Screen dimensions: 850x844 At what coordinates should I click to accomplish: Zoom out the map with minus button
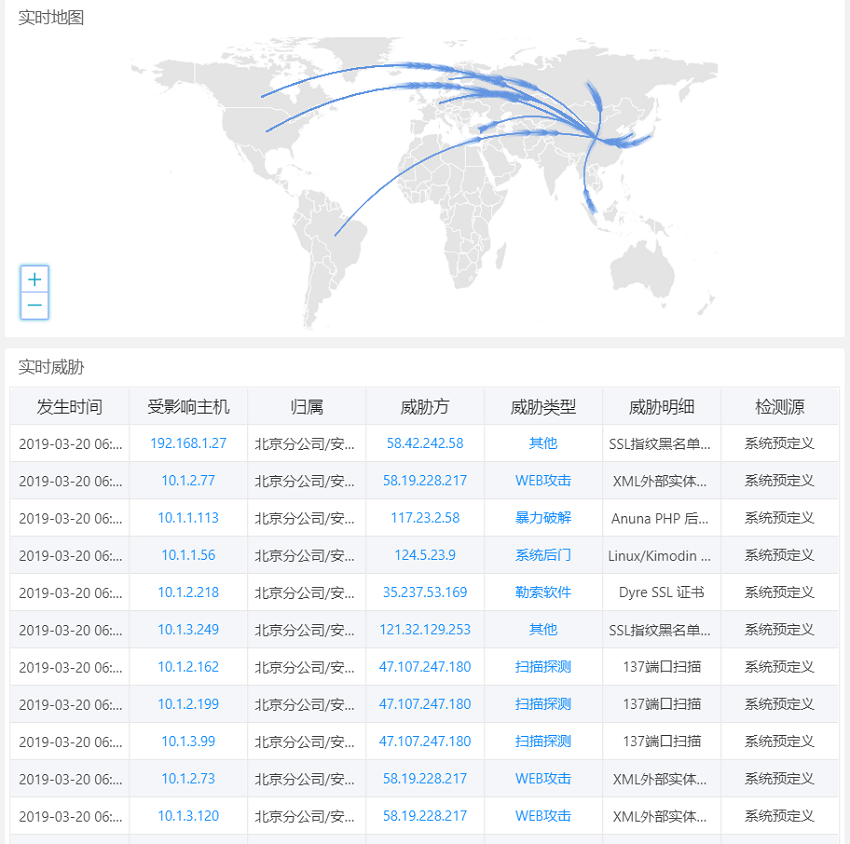(35, 305)
